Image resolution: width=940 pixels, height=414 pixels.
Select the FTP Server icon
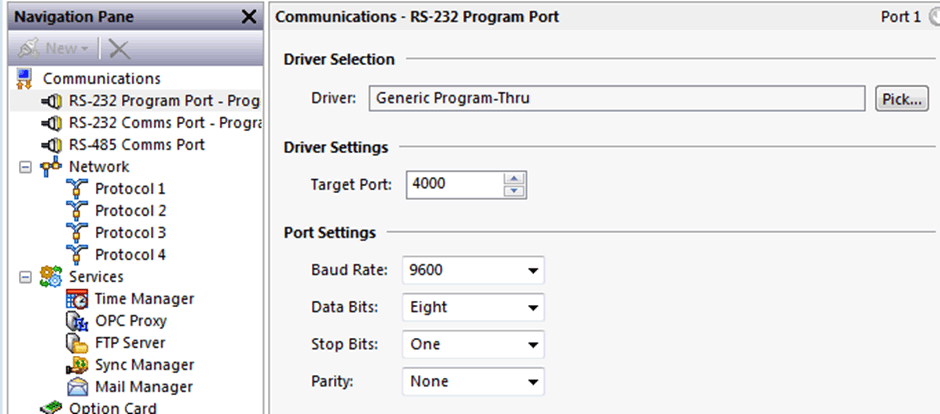pyautogui.click(x=77, y=343)
